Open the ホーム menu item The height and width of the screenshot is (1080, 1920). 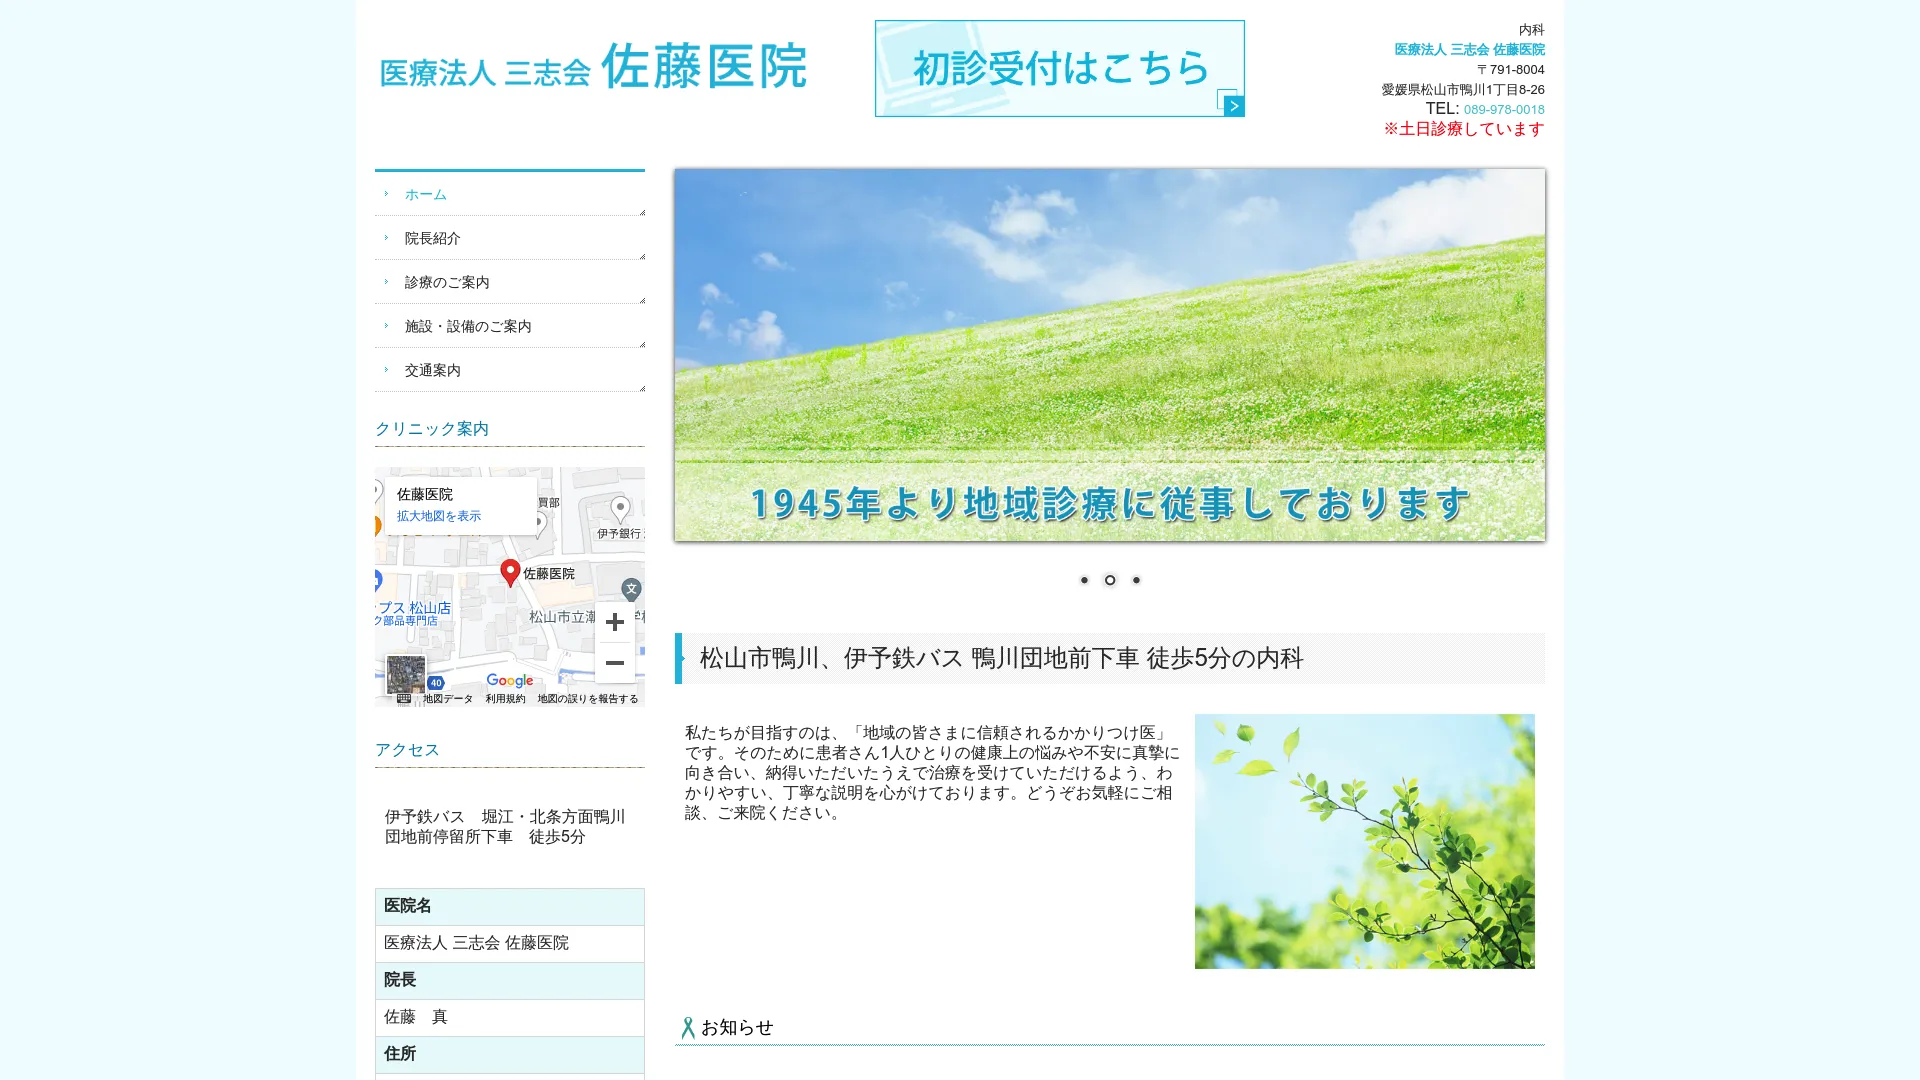(509, 194)
